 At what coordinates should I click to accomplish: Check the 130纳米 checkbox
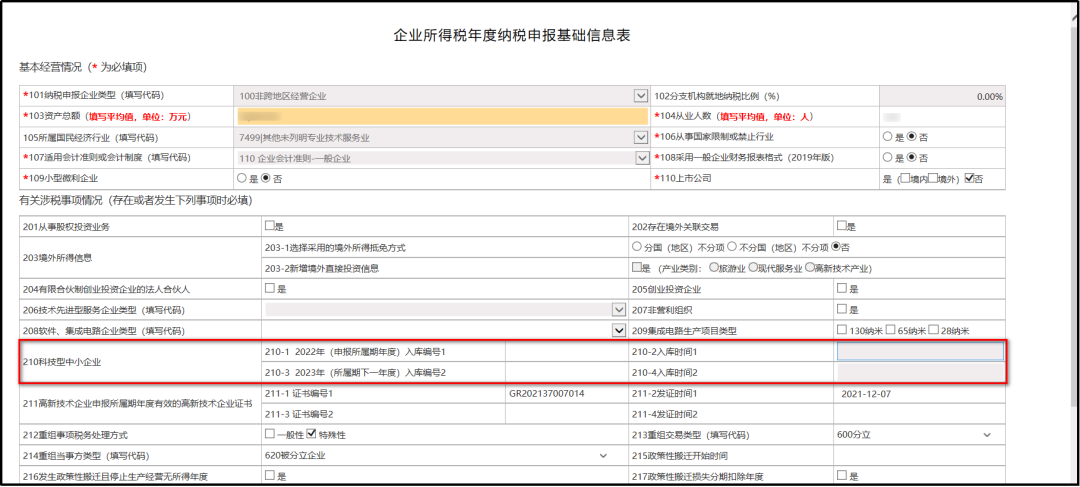842,330
